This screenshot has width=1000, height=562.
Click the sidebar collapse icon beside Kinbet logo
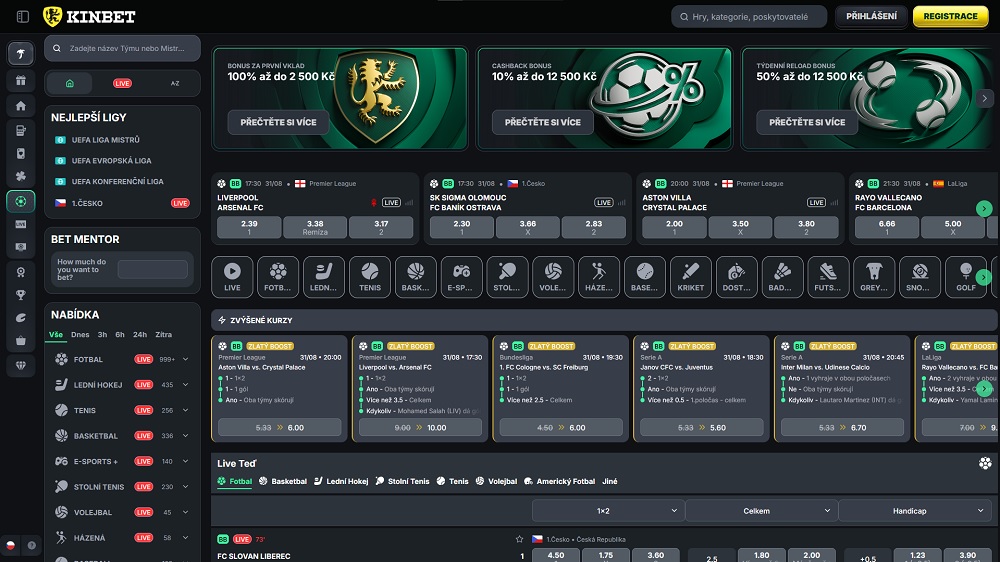point(23,17)
